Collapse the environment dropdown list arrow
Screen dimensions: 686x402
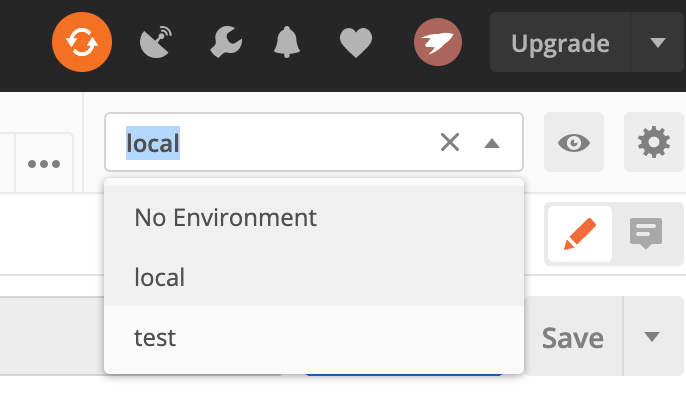pos(491,143)
